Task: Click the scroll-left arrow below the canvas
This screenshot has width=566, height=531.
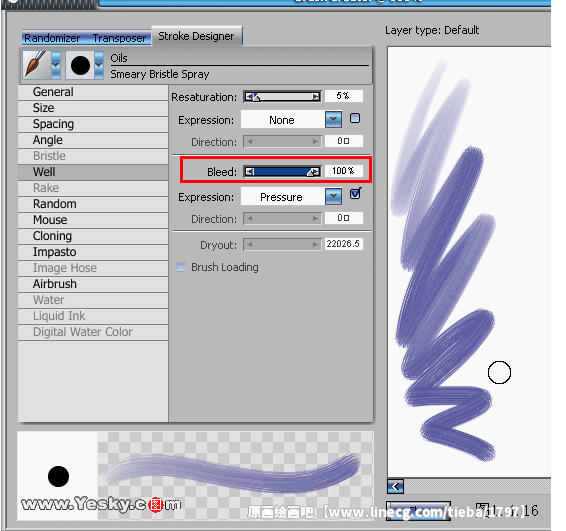Action: click(395, 487)
